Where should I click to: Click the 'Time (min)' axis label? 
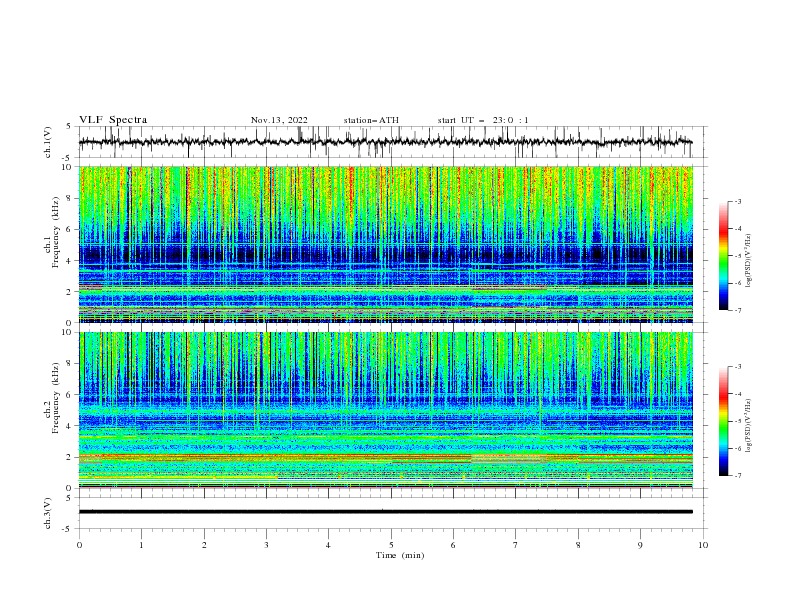pyautogui.click(x=400, y=555)
